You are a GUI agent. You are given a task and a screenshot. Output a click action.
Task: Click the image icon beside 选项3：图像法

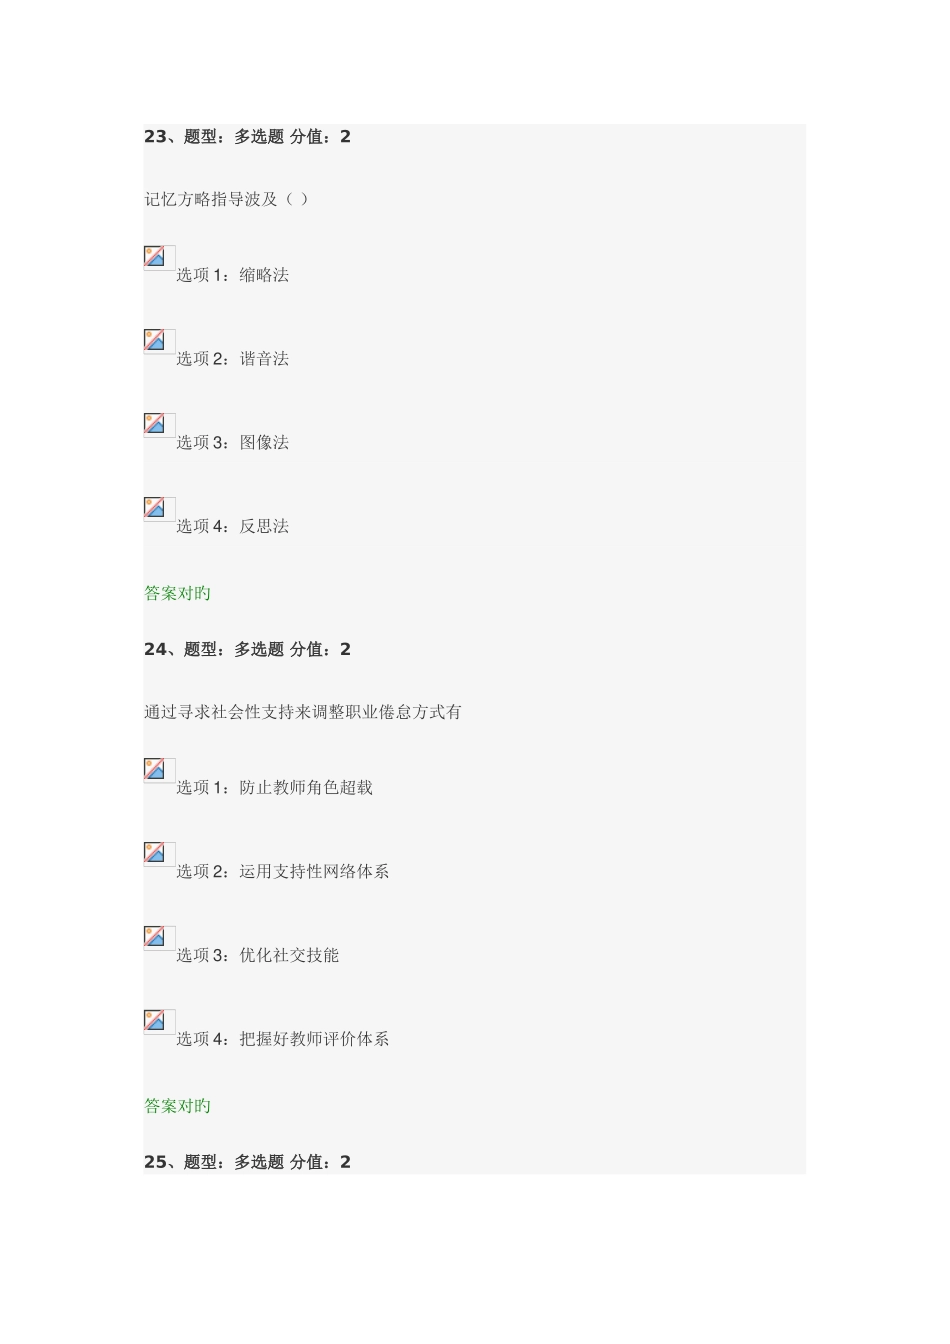(x=156, y=425)
